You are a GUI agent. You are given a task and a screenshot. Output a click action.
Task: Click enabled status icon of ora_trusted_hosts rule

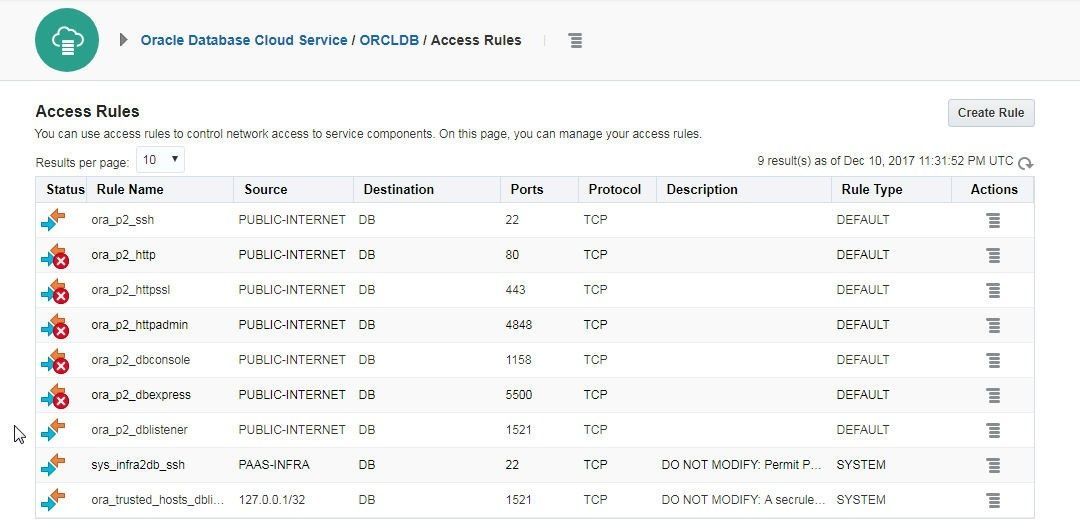[53, 500]
